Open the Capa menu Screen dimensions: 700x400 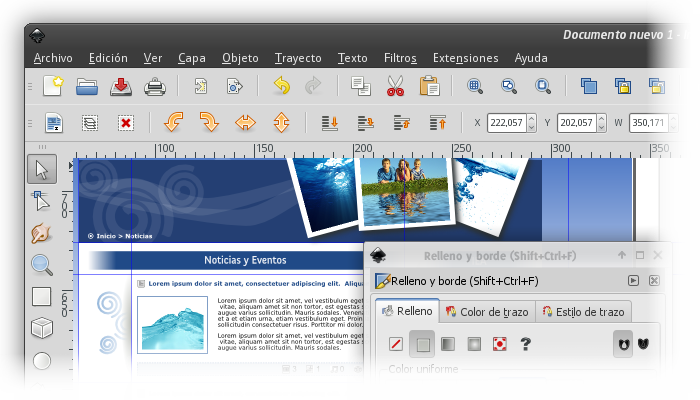(192, 58)
